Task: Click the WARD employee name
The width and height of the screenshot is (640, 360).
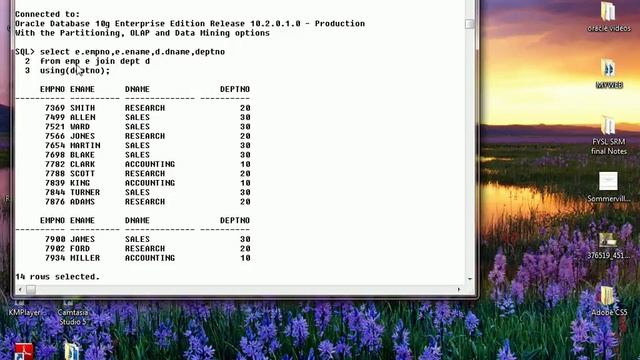Action: (80, 127)
